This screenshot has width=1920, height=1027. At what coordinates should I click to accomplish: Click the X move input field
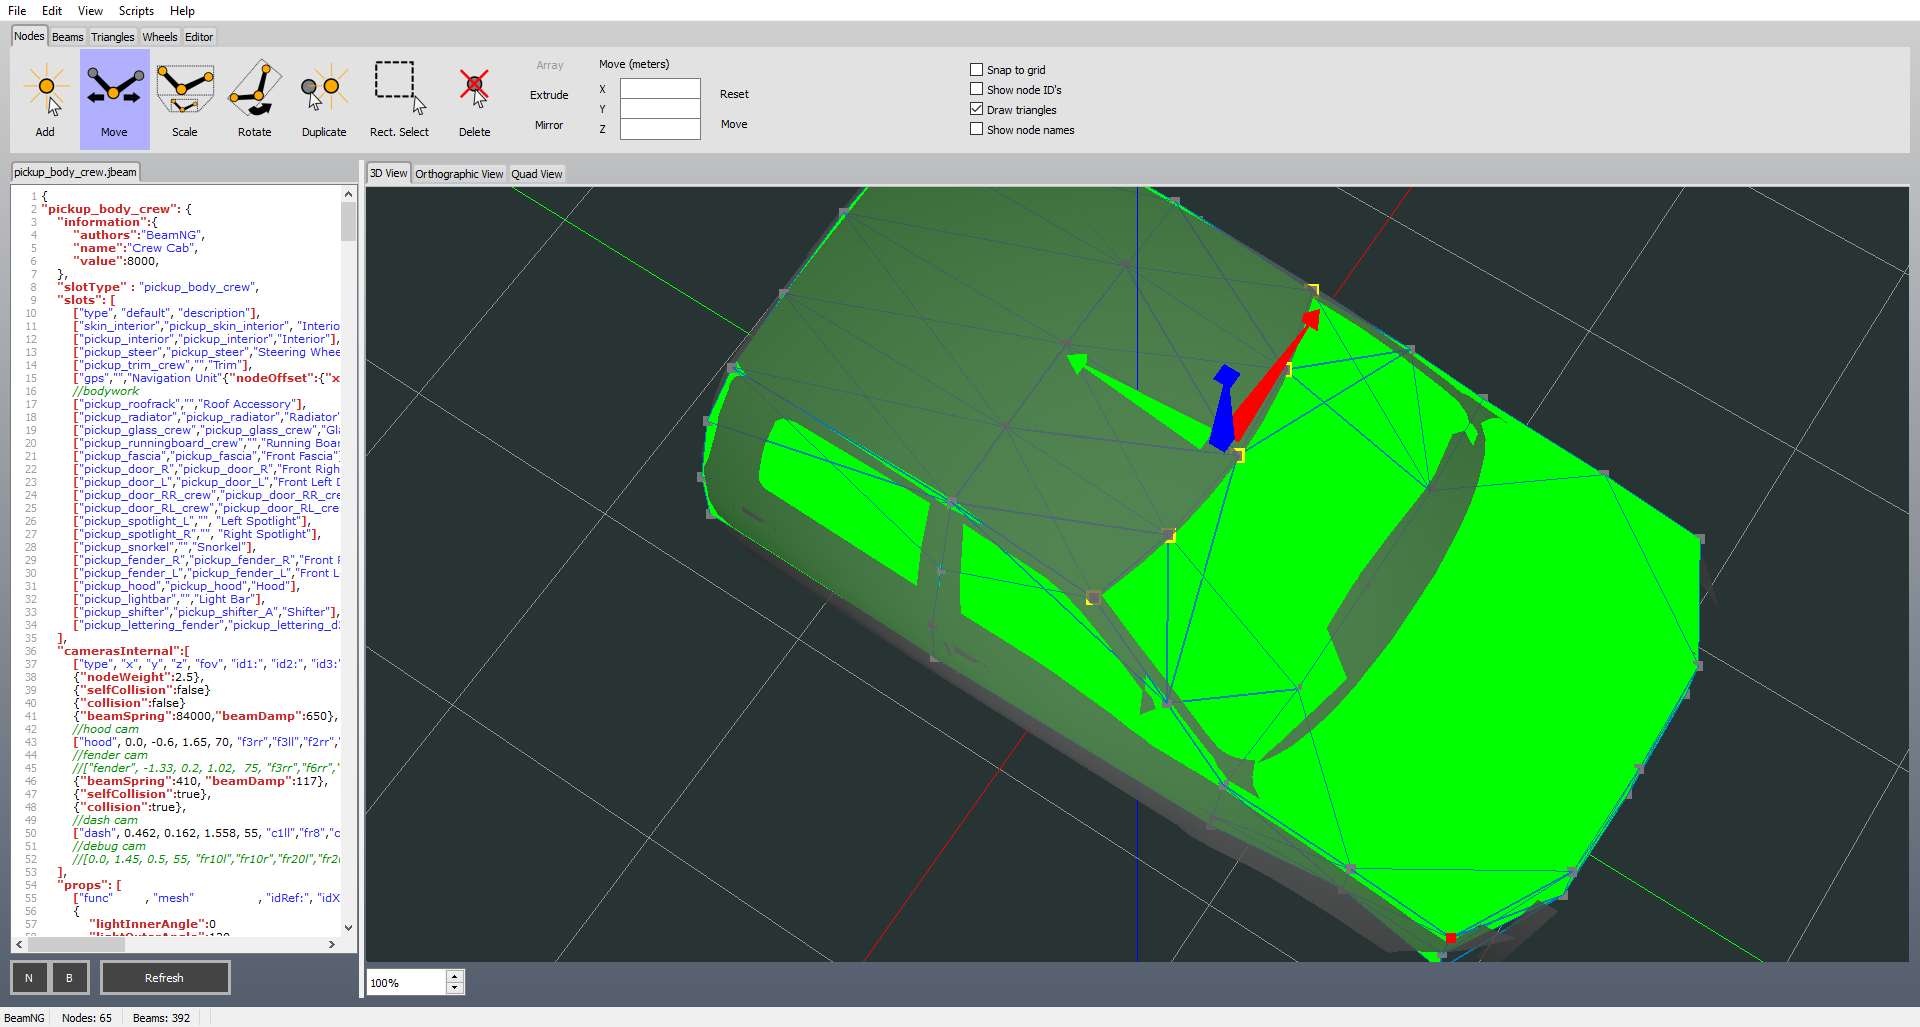tap(660, 89)
